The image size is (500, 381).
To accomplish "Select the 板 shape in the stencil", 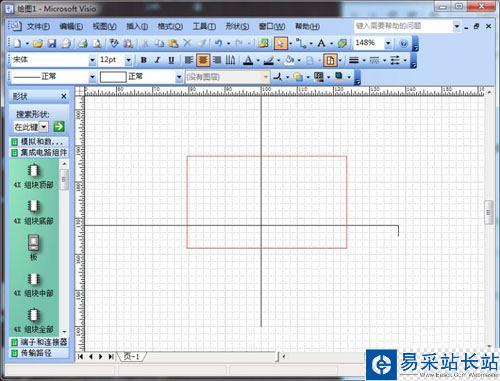I will tap(34, 248).
